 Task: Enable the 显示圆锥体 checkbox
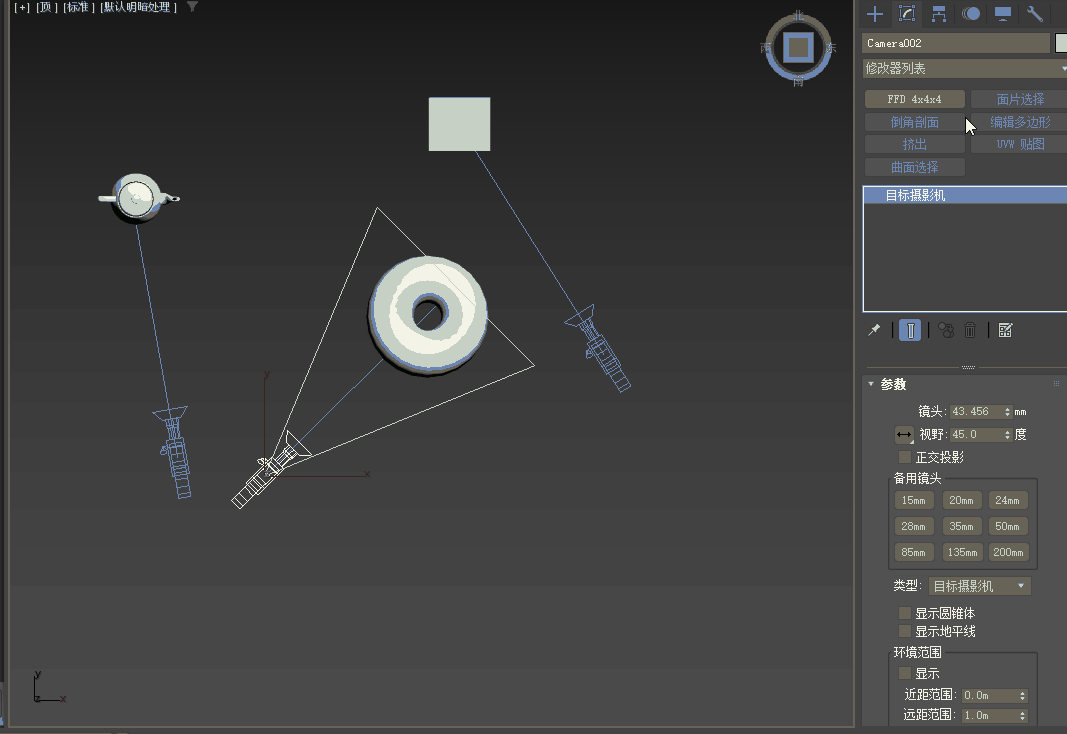click(904, 613)
